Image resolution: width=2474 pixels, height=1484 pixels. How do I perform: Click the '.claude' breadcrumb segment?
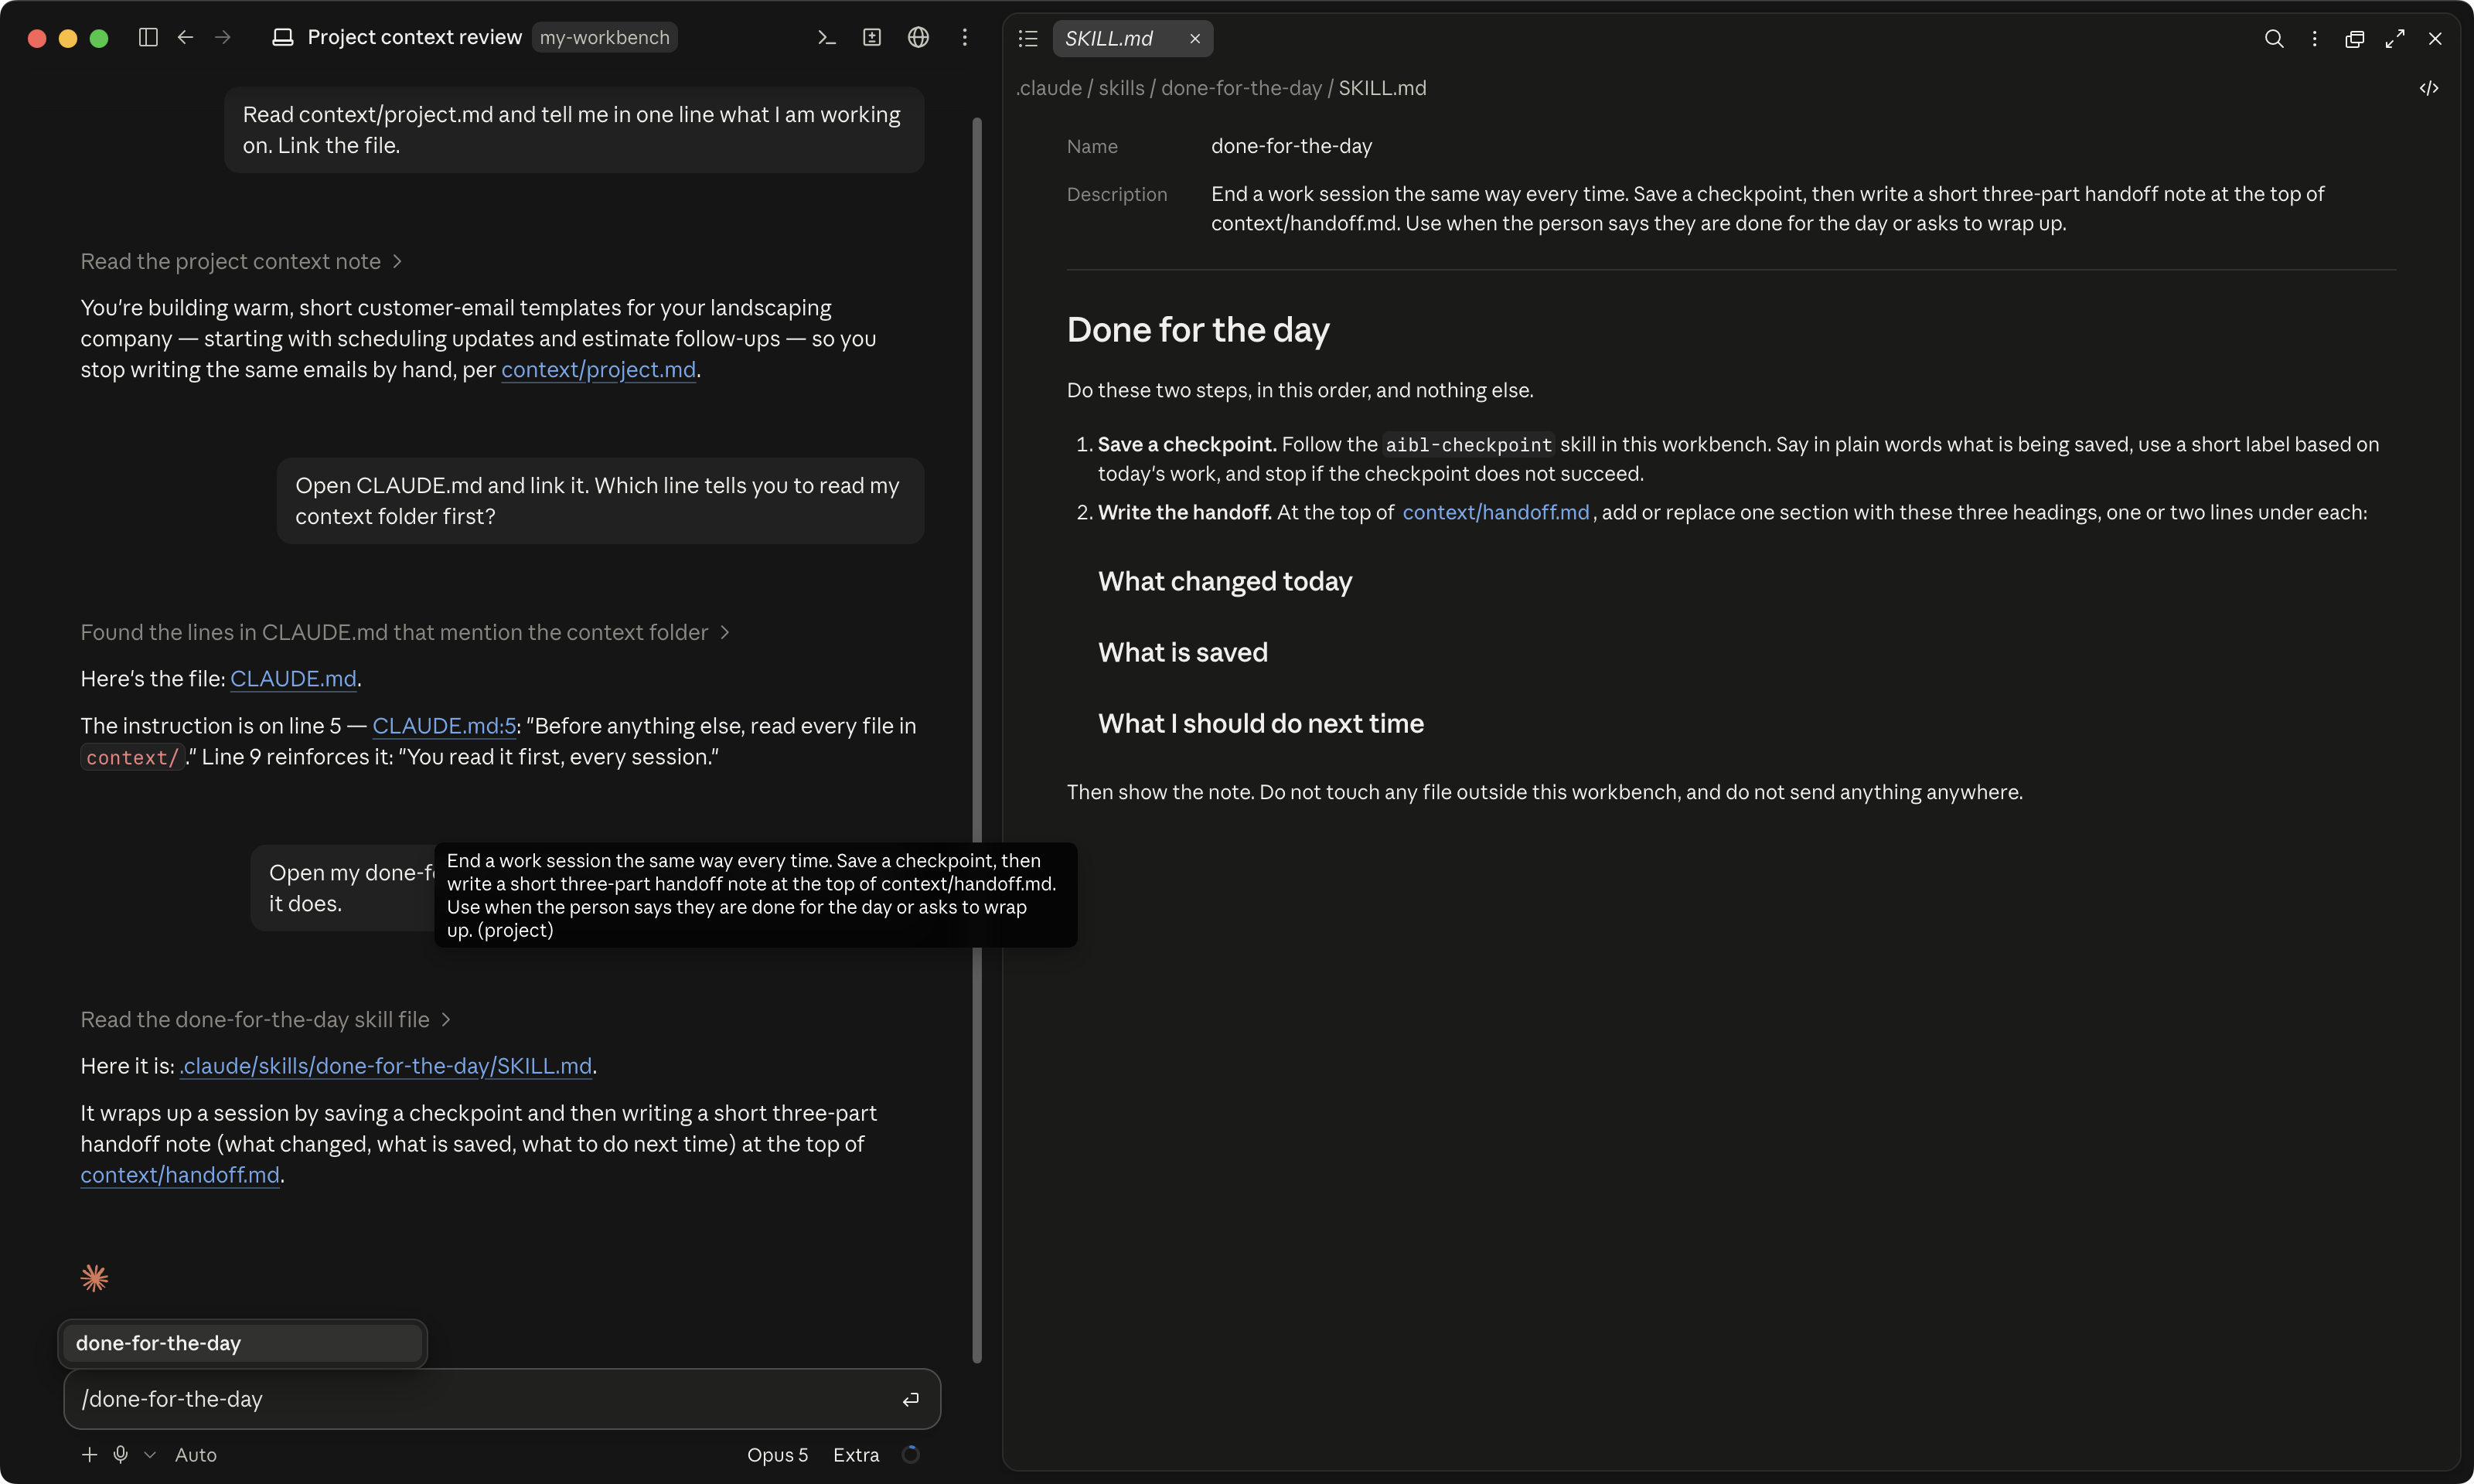(1049, 88)
